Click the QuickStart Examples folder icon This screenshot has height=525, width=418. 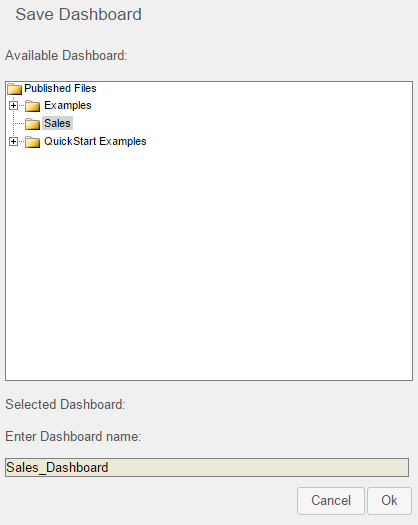pos(32,142)
